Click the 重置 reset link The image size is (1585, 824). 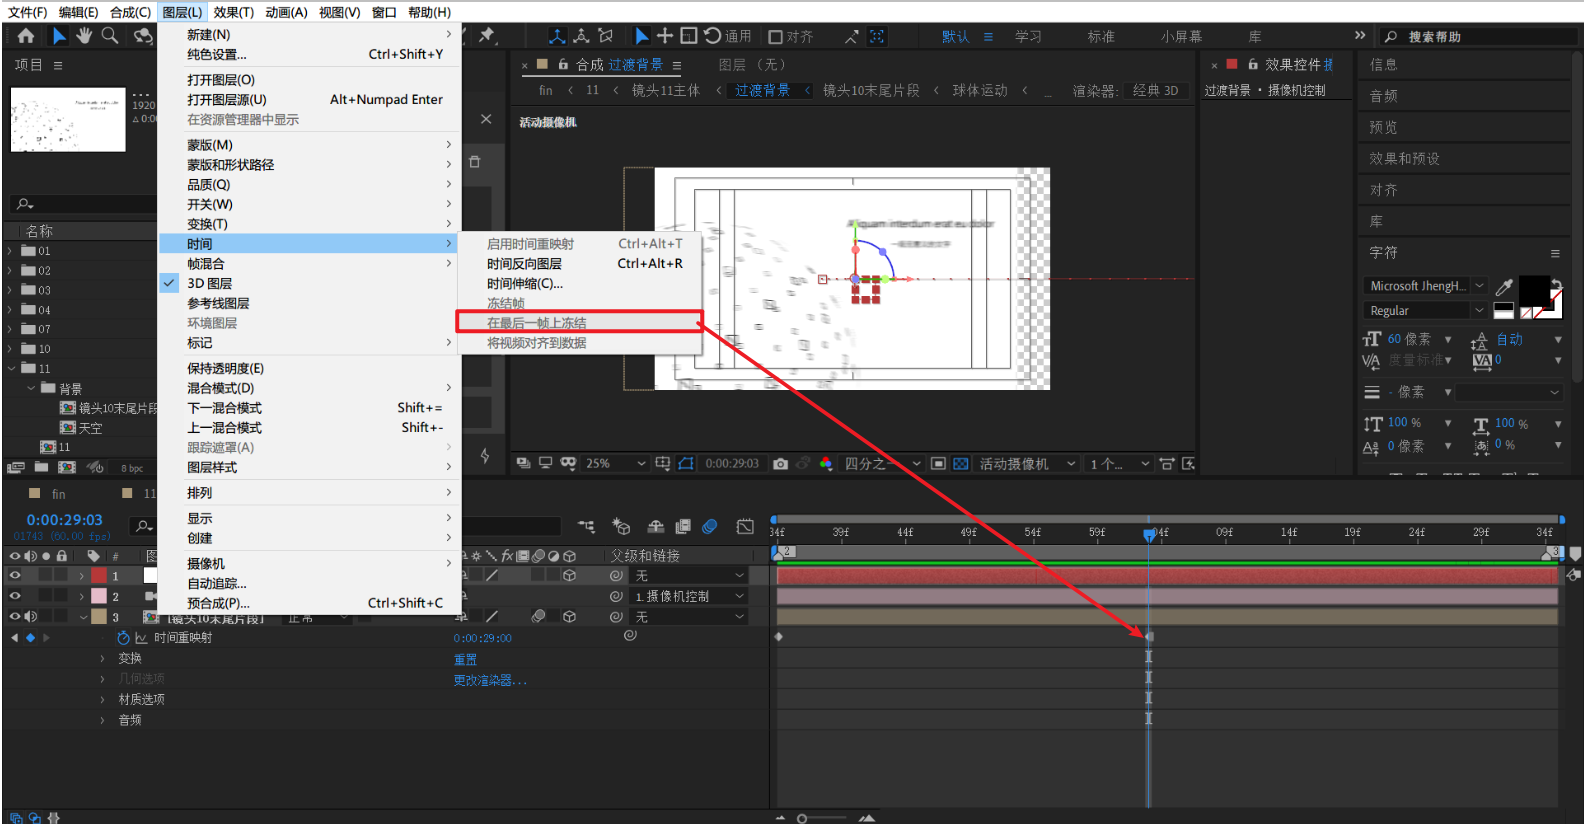click(465, 659)
